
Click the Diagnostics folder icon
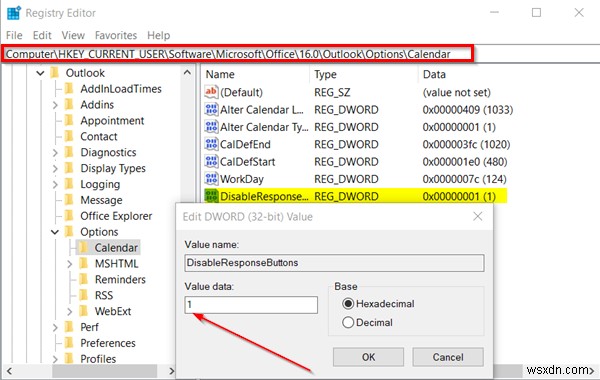(69, 152)
